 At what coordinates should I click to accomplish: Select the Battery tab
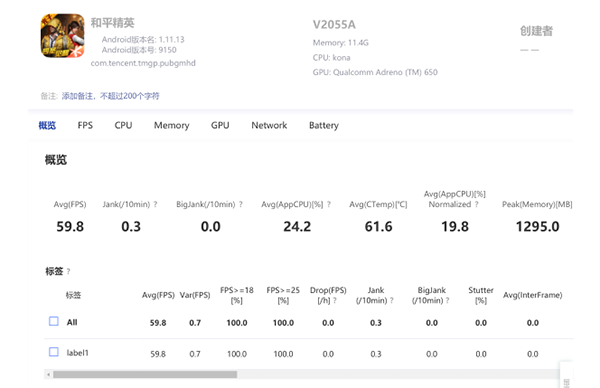coord(324,126)
